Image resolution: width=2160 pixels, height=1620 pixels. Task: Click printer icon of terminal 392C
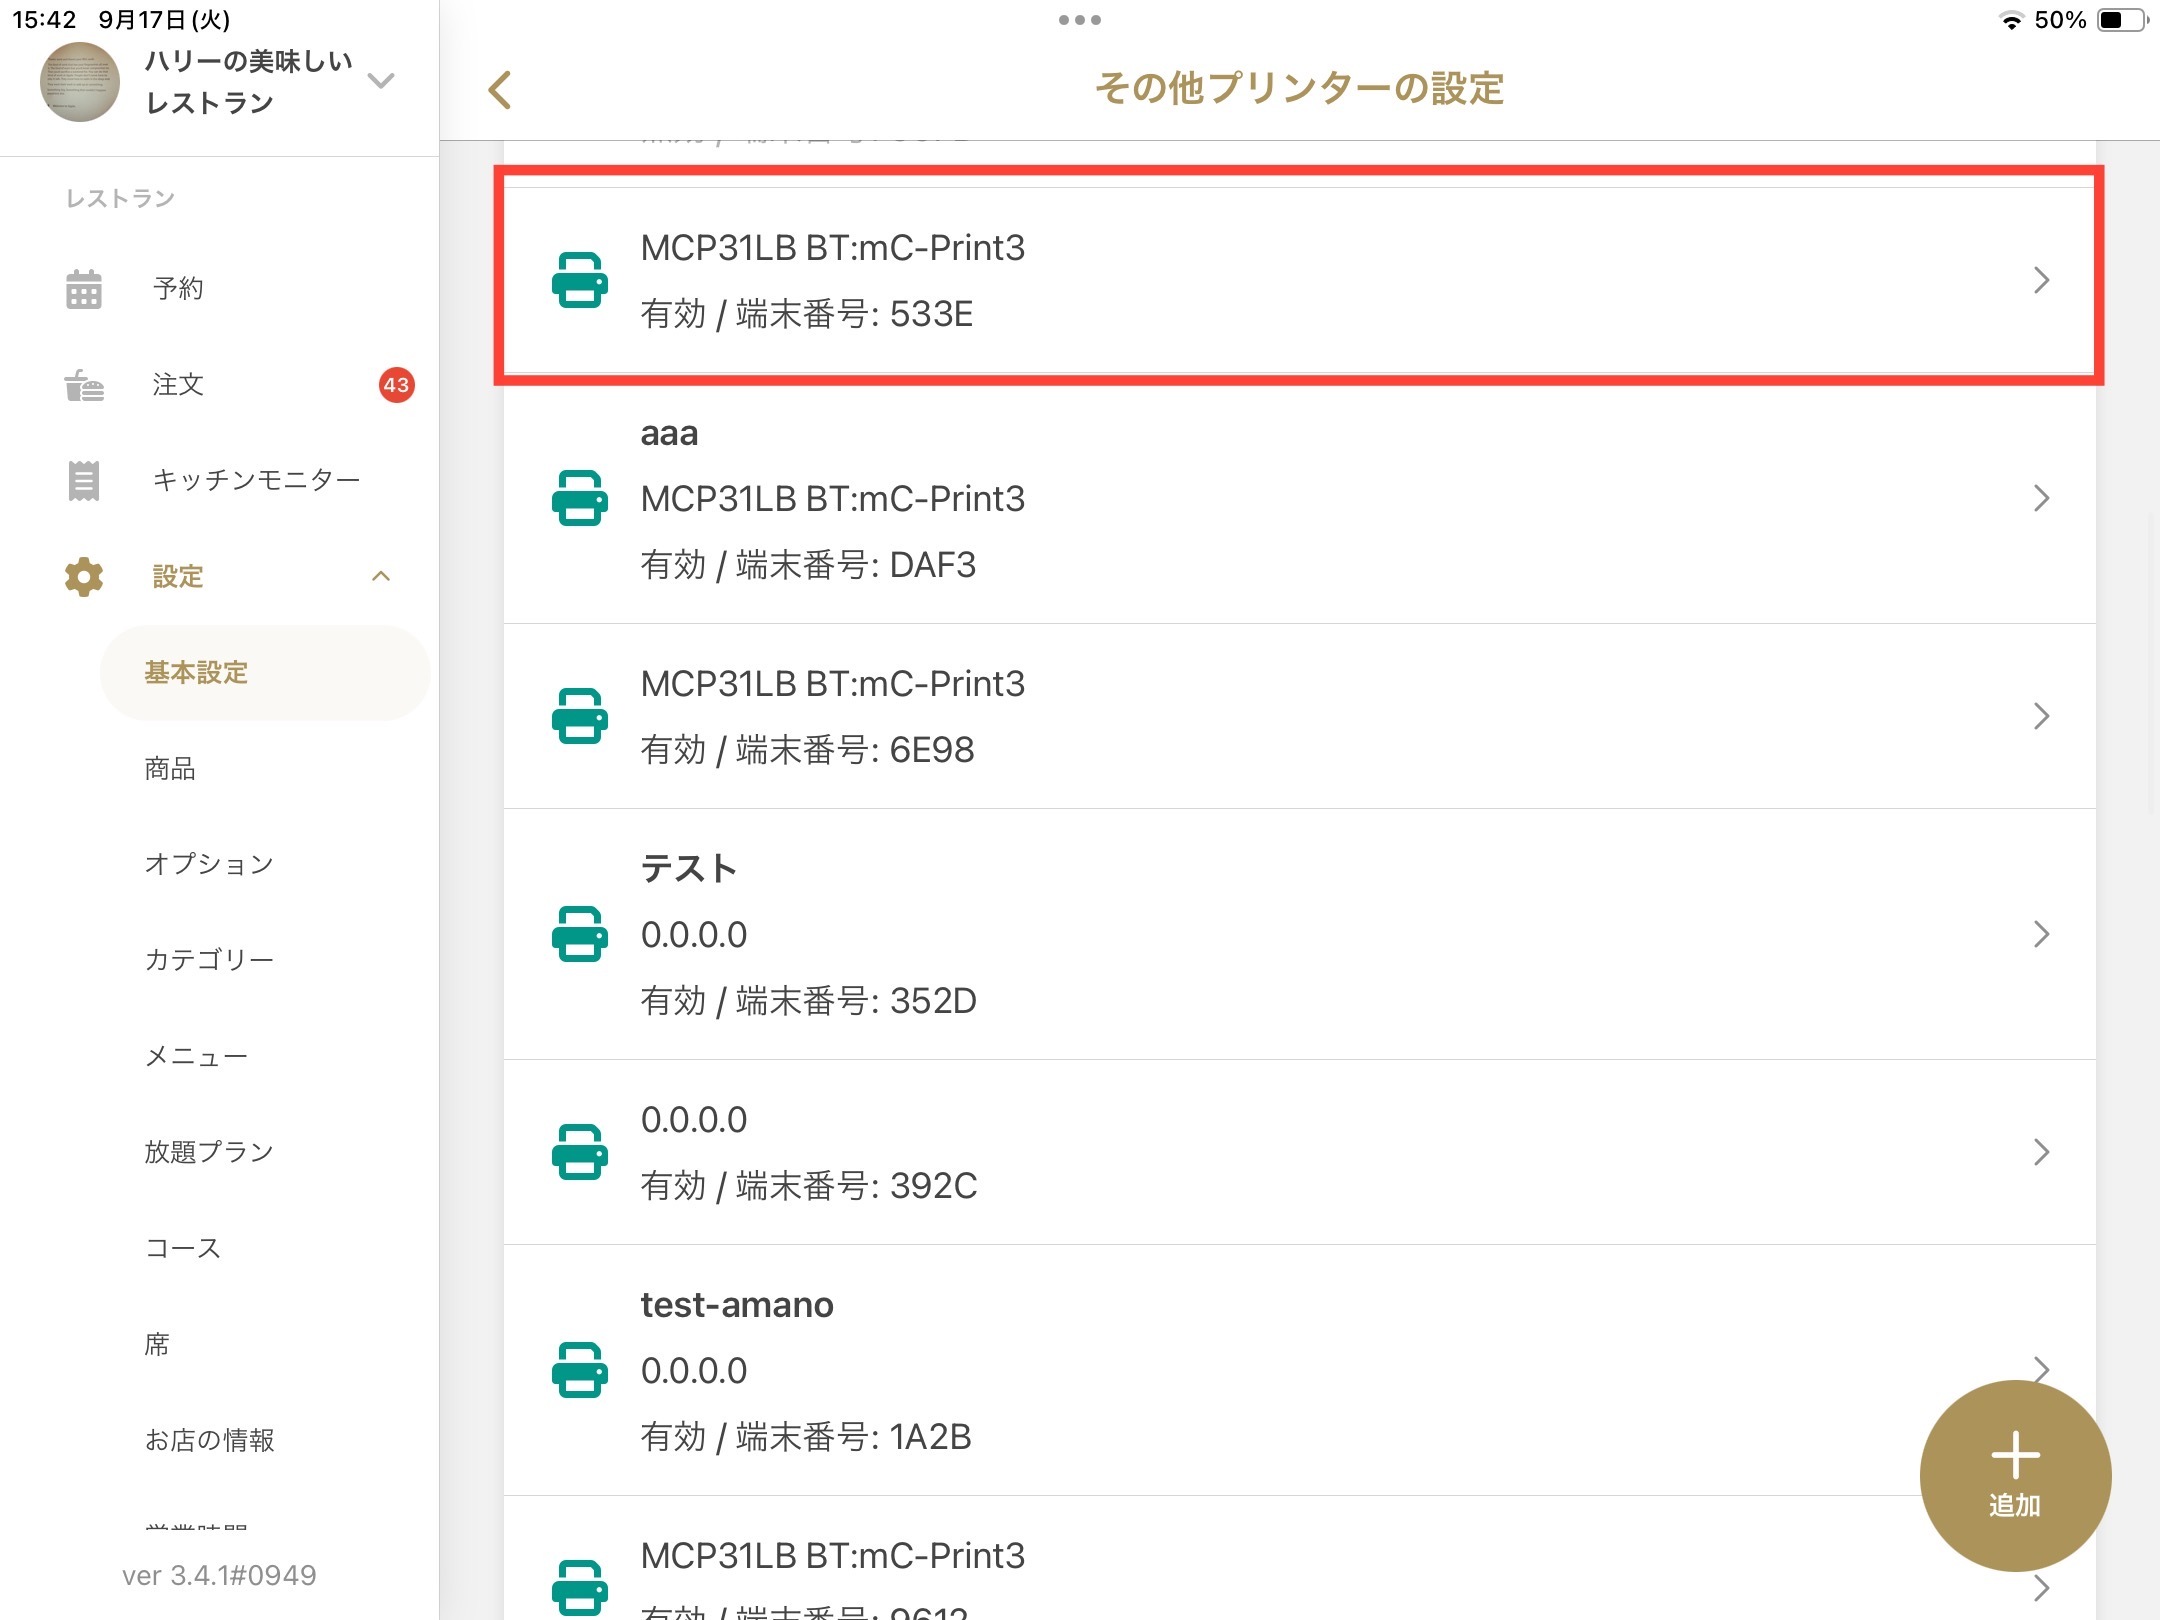pos(580,1152)
